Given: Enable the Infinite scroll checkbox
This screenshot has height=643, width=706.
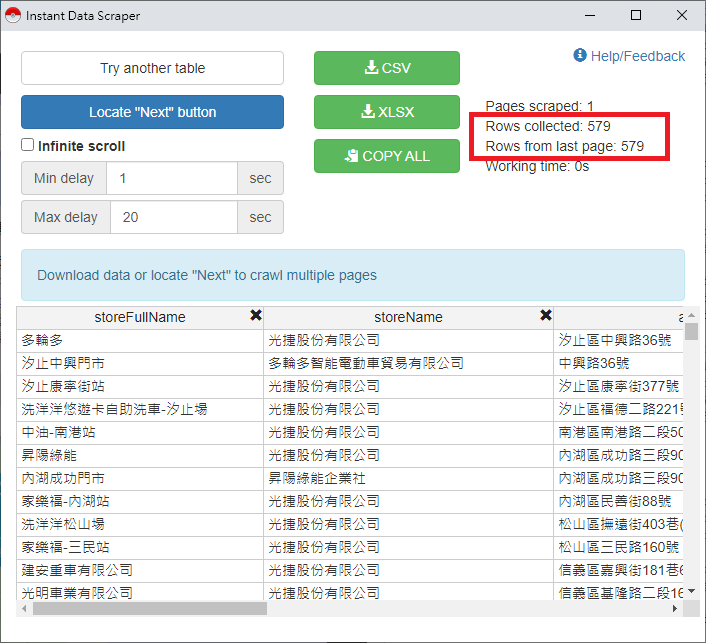Looking at the screenshot, I should [x=27, y=145].
